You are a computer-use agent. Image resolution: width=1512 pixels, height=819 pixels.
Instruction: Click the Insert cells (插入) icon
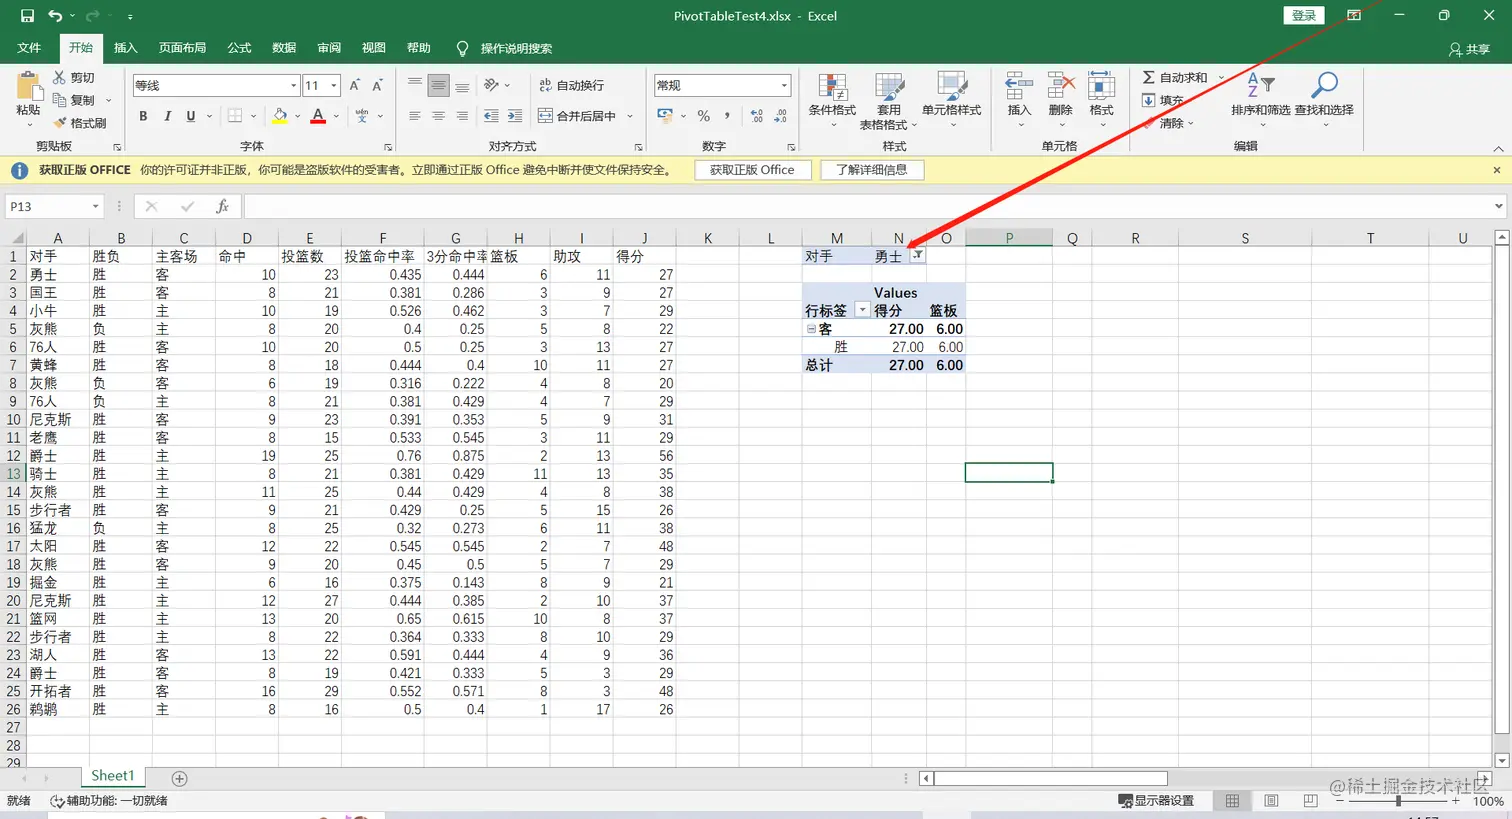pyautogui.click(x=1019, y=86)
